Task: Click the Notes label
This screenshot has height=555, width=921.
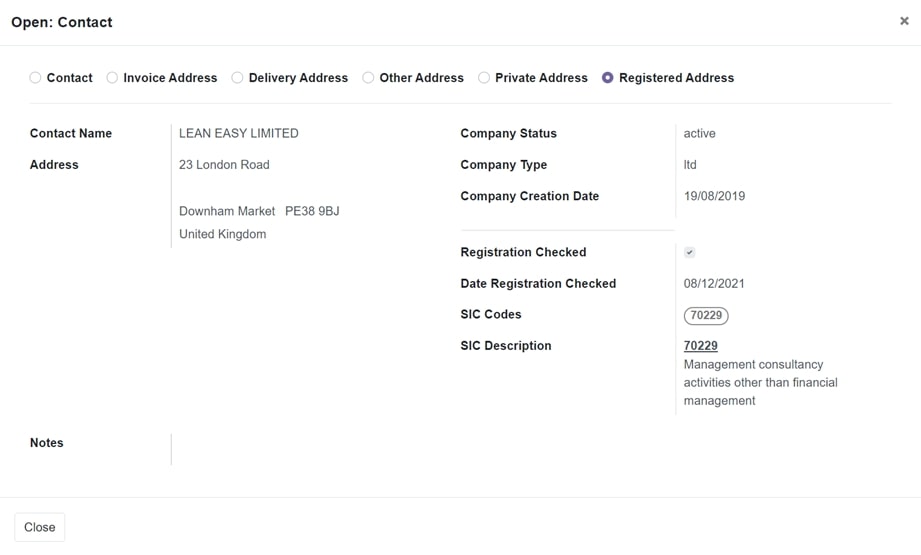Action: click(x=47, y=443)
